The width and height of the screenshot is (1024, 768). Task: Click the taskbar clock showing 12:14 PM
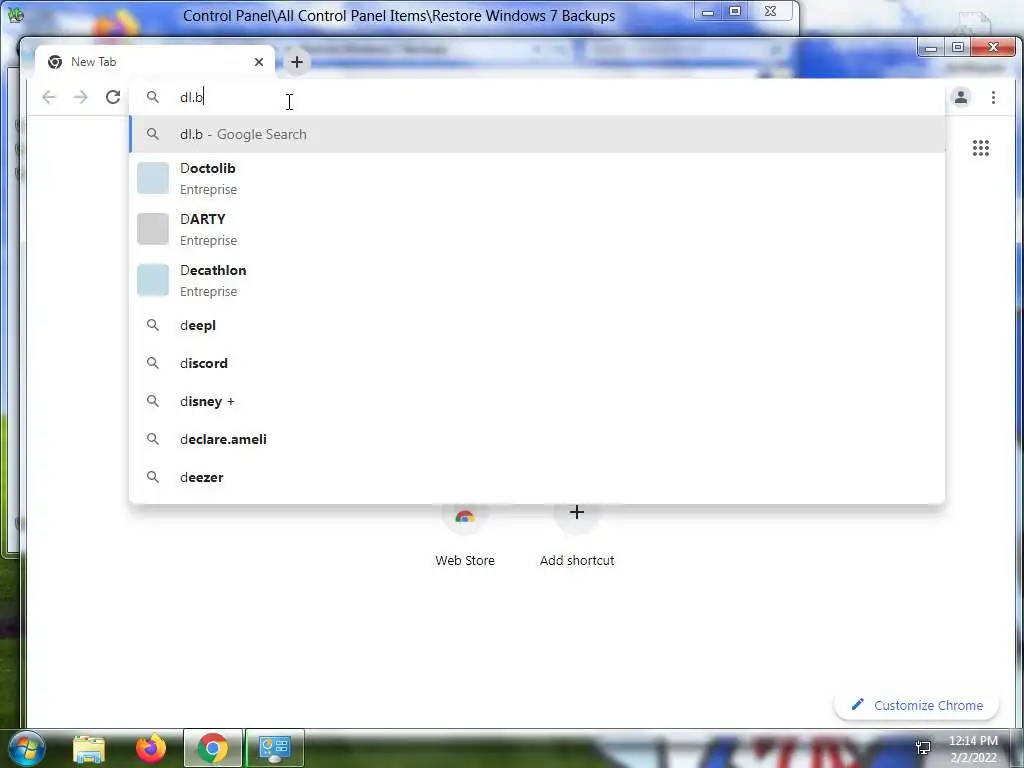pyautogui.click(x=973, y=749)
